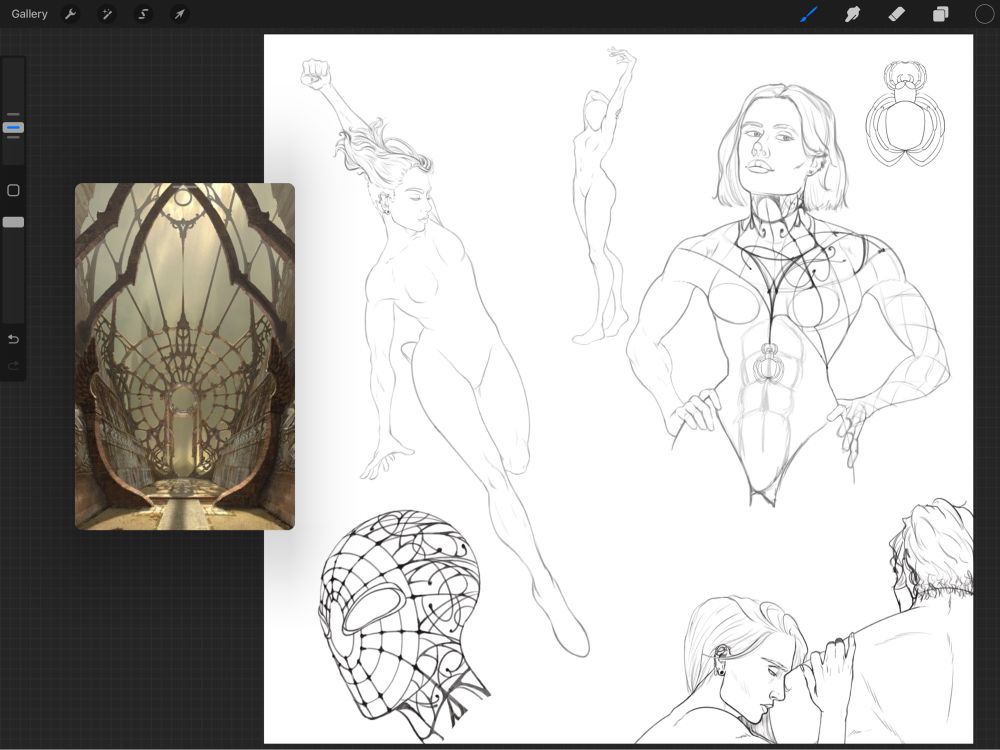Open the Layers panel
This screenshot has height=750, width=1000.
pyautogui.click(x=939, y=14)
